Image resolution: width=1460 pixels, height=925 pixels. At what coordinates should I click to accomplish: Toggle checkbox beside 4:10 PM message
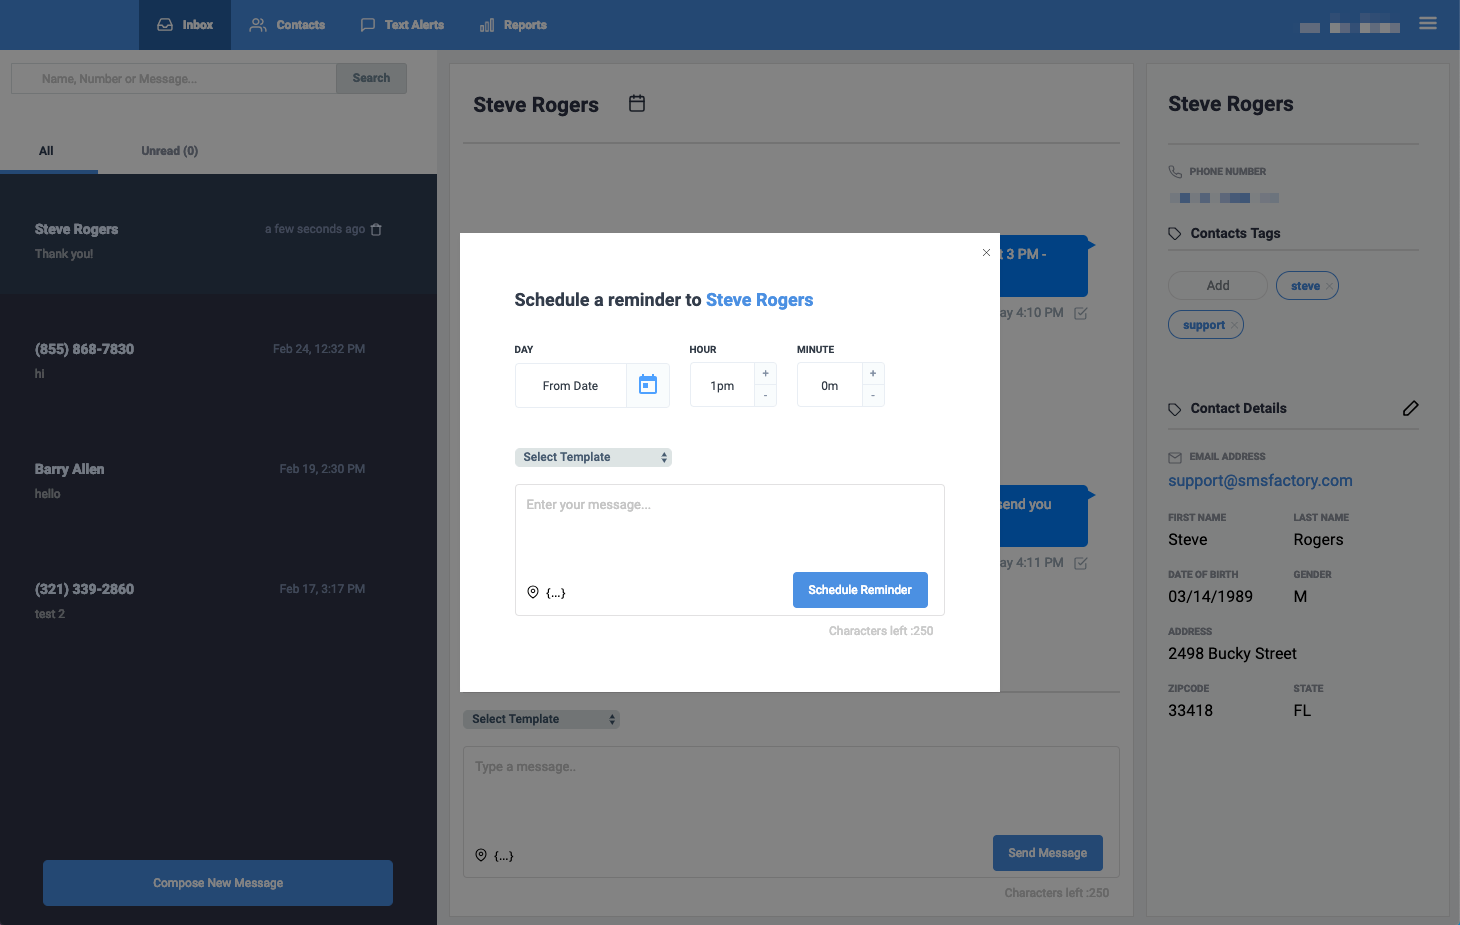[1080, 313]
